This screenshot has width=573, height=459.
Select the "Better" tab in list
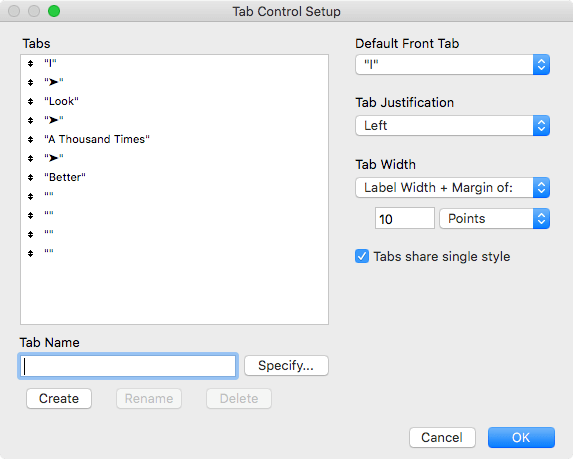click(x=65, y=177)
